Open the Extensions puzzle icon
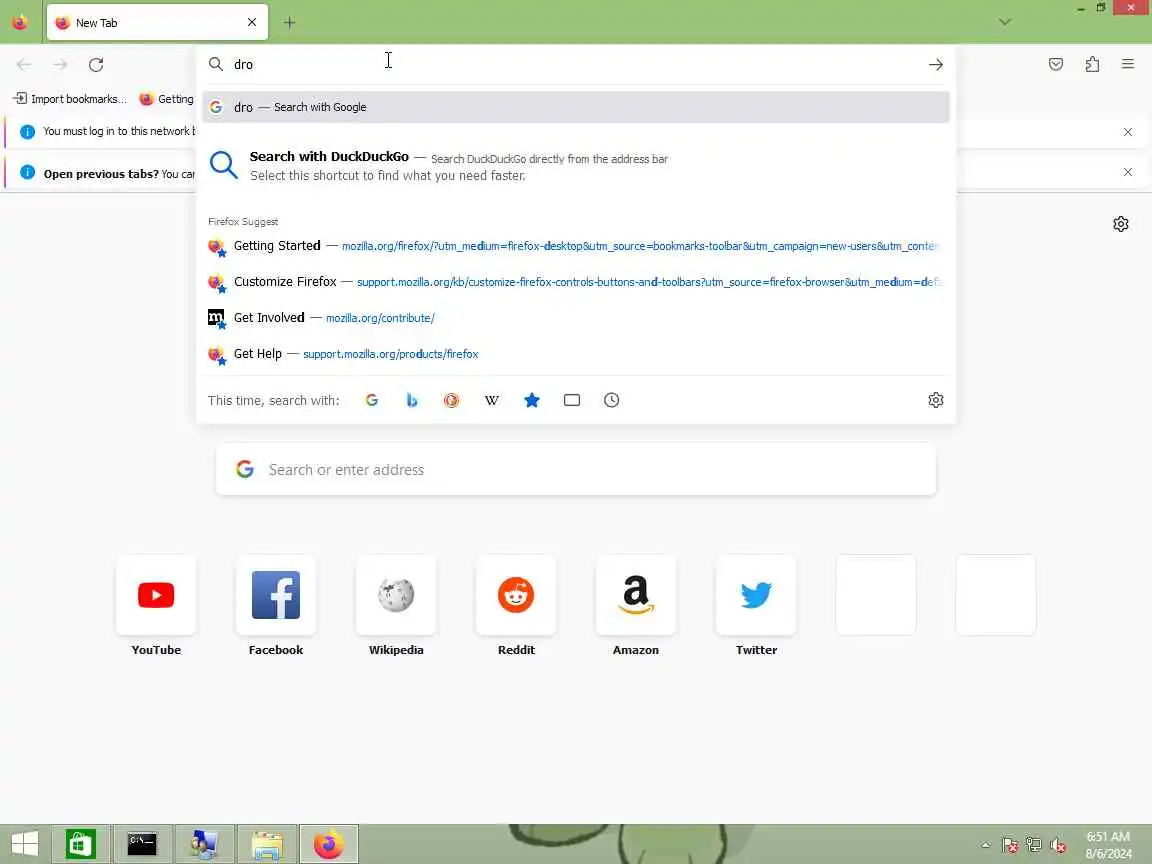Image resolution: width=1152 pixels, height=864 pixels. pyautogui.click(x=1092, y=65)
